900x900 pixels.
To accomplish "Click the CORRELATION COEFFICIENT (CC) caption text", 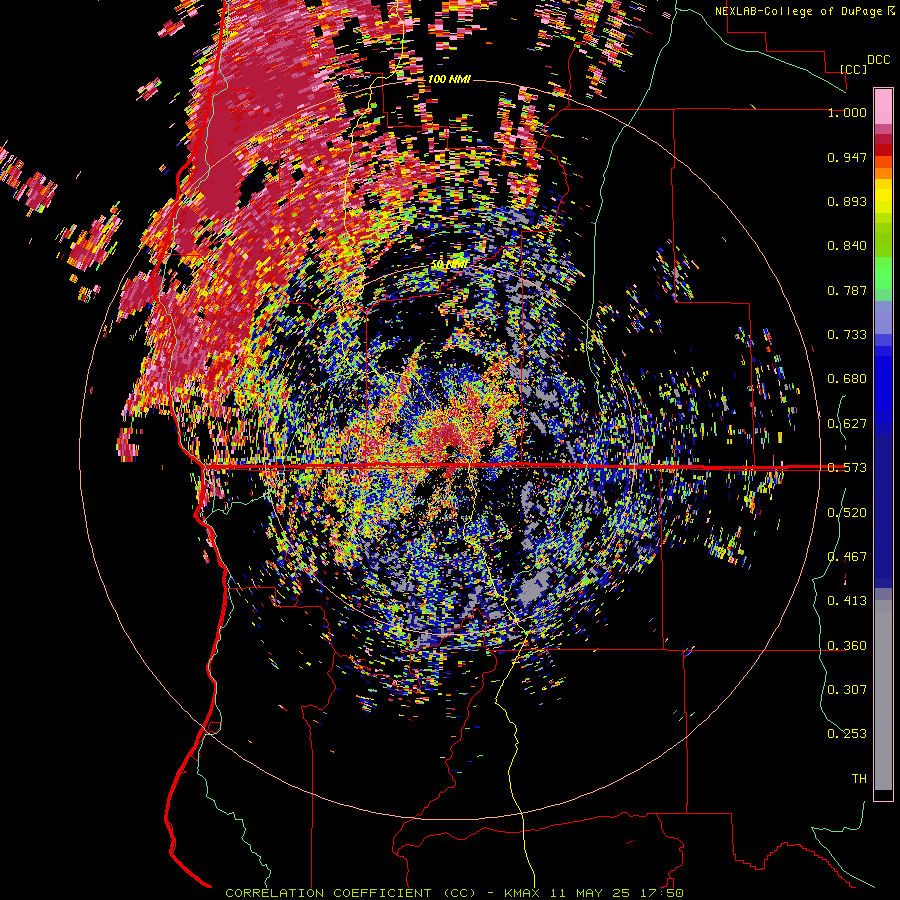I will pos(351,893).
